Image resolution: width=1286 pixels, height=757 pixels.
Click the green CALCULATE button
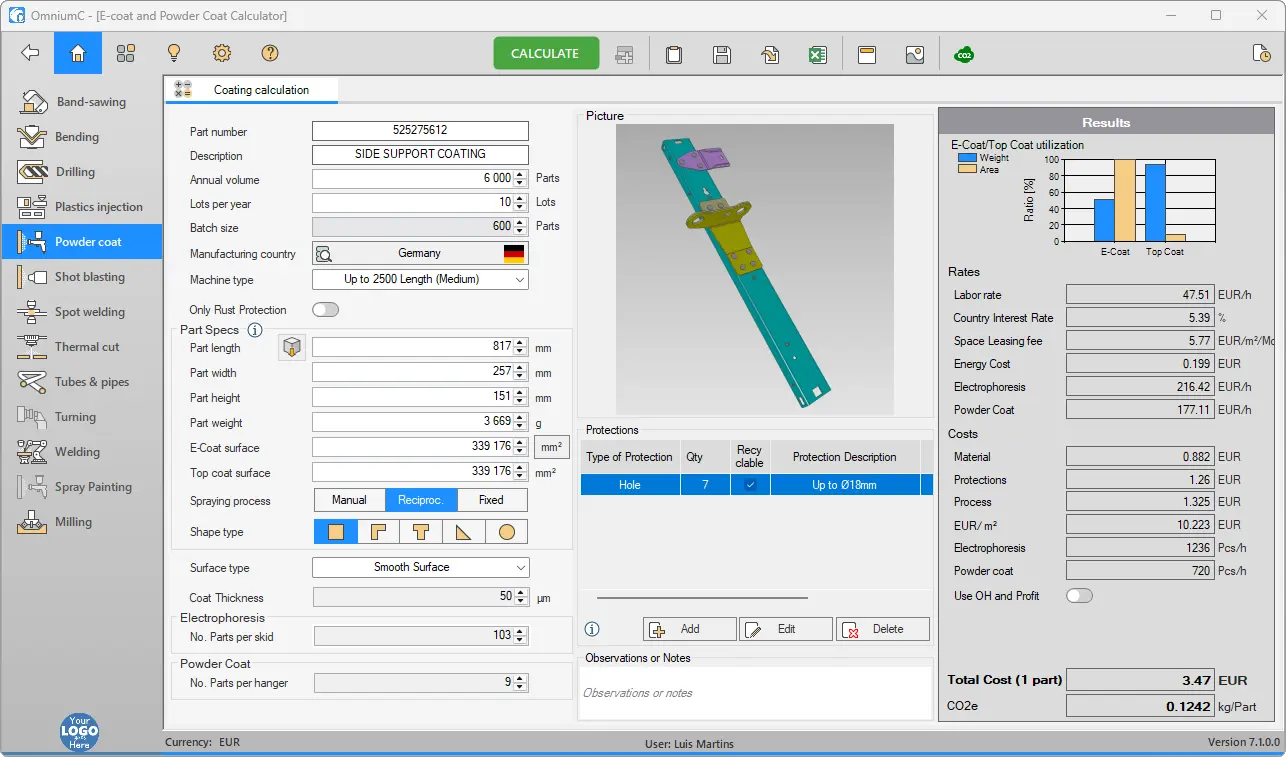pyautogui.click(x=546, y=54)
